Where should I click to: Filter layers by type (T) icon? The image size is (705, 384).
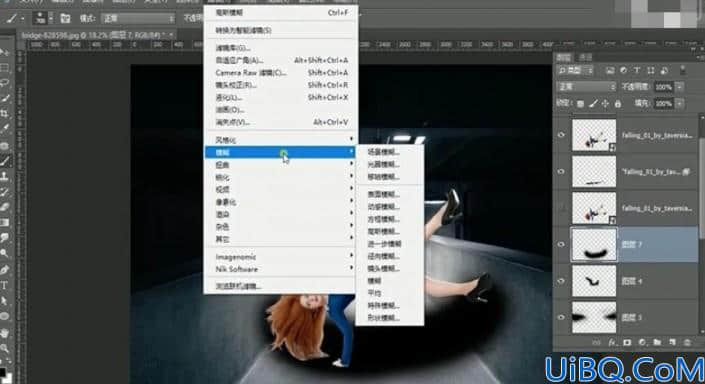[637, 70]
